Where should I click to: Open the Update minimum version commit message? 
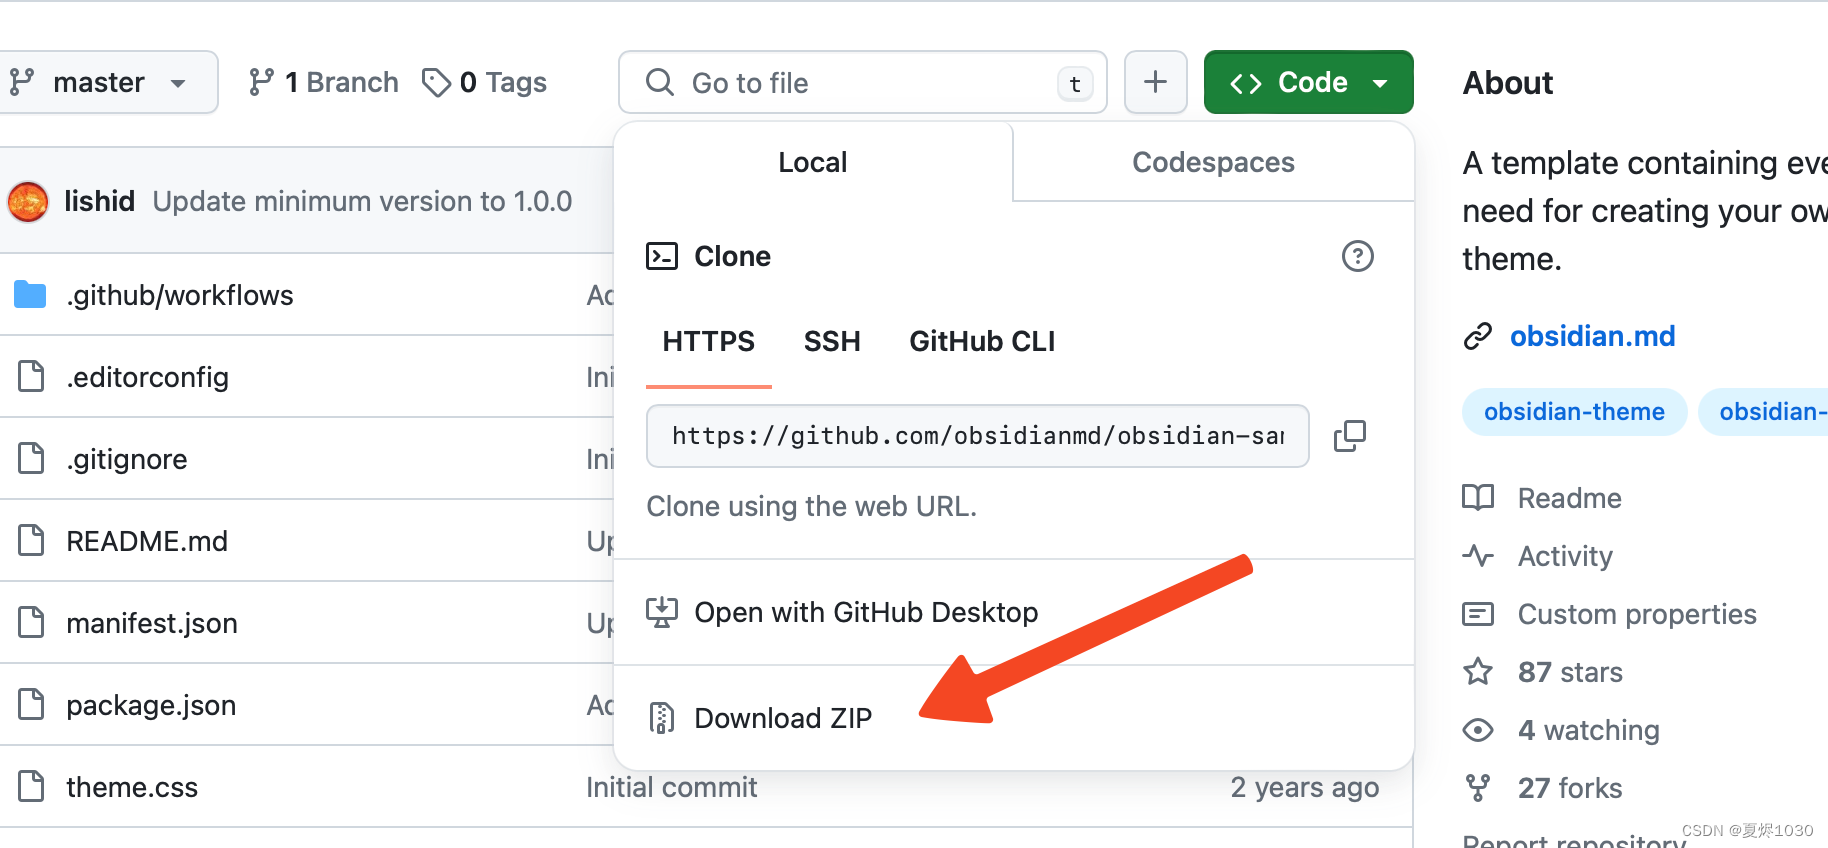pyautogui.click(x=362, y=201)
